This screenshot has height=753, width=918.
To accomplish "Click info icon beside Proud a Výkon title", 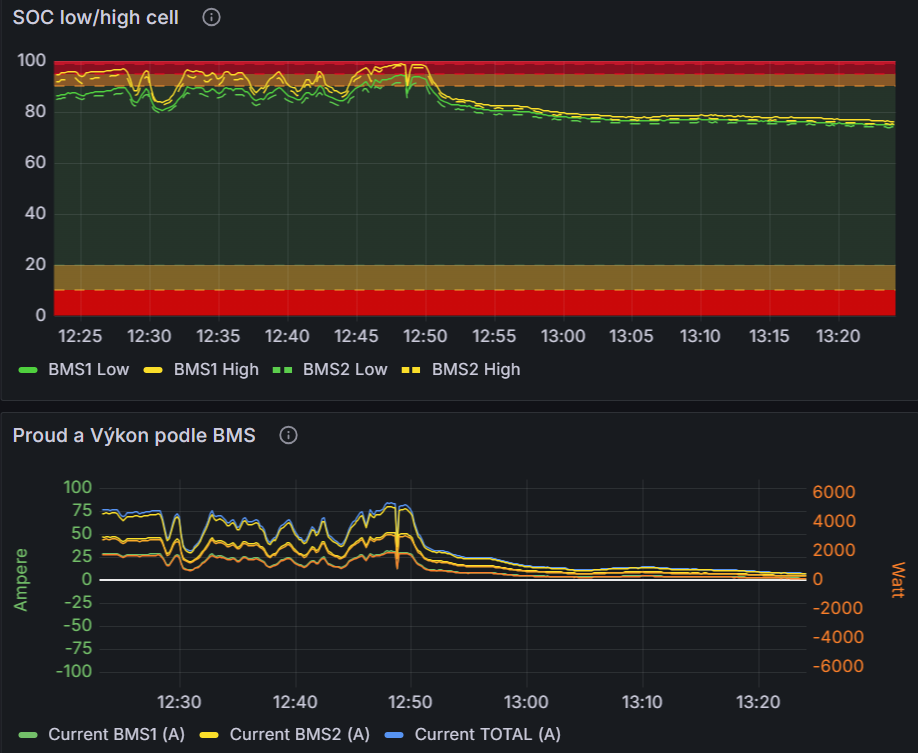I will coord(289,435).
